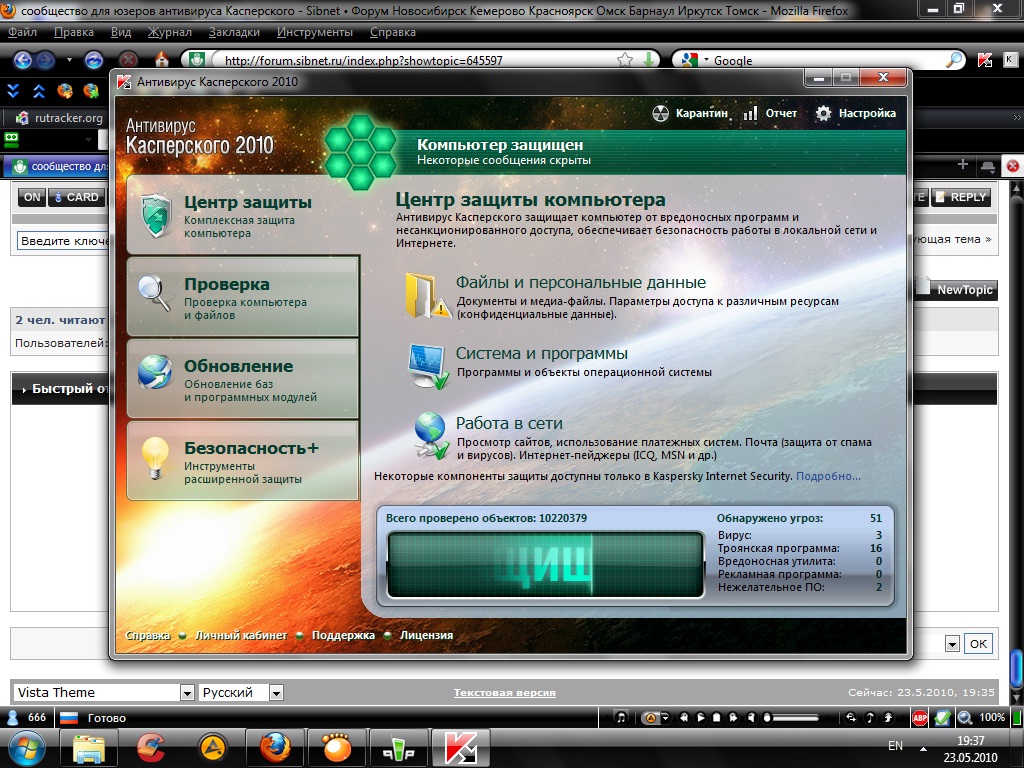Image resolution: width=1024 pixels, height=768 pixels.
Task: Open Личный кабинет in Kaspersky
Action: (x=241, y=635)
